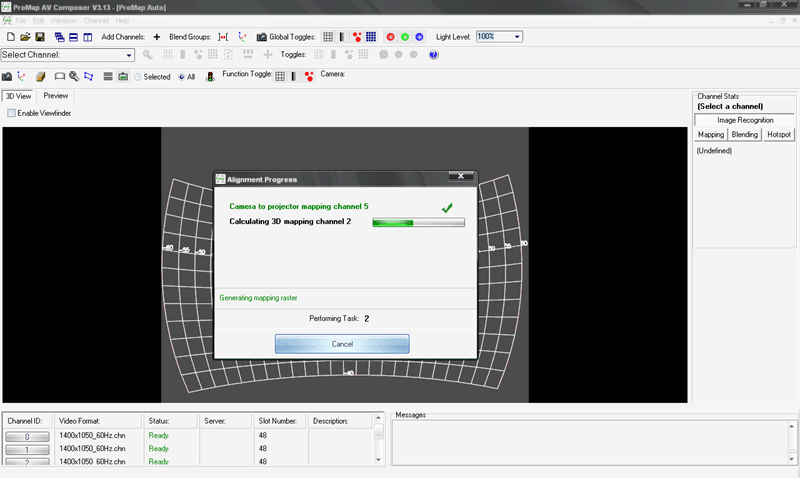Click the Add Channels plus icon
This screenshot has height=478, width=800.
[156, 37]
